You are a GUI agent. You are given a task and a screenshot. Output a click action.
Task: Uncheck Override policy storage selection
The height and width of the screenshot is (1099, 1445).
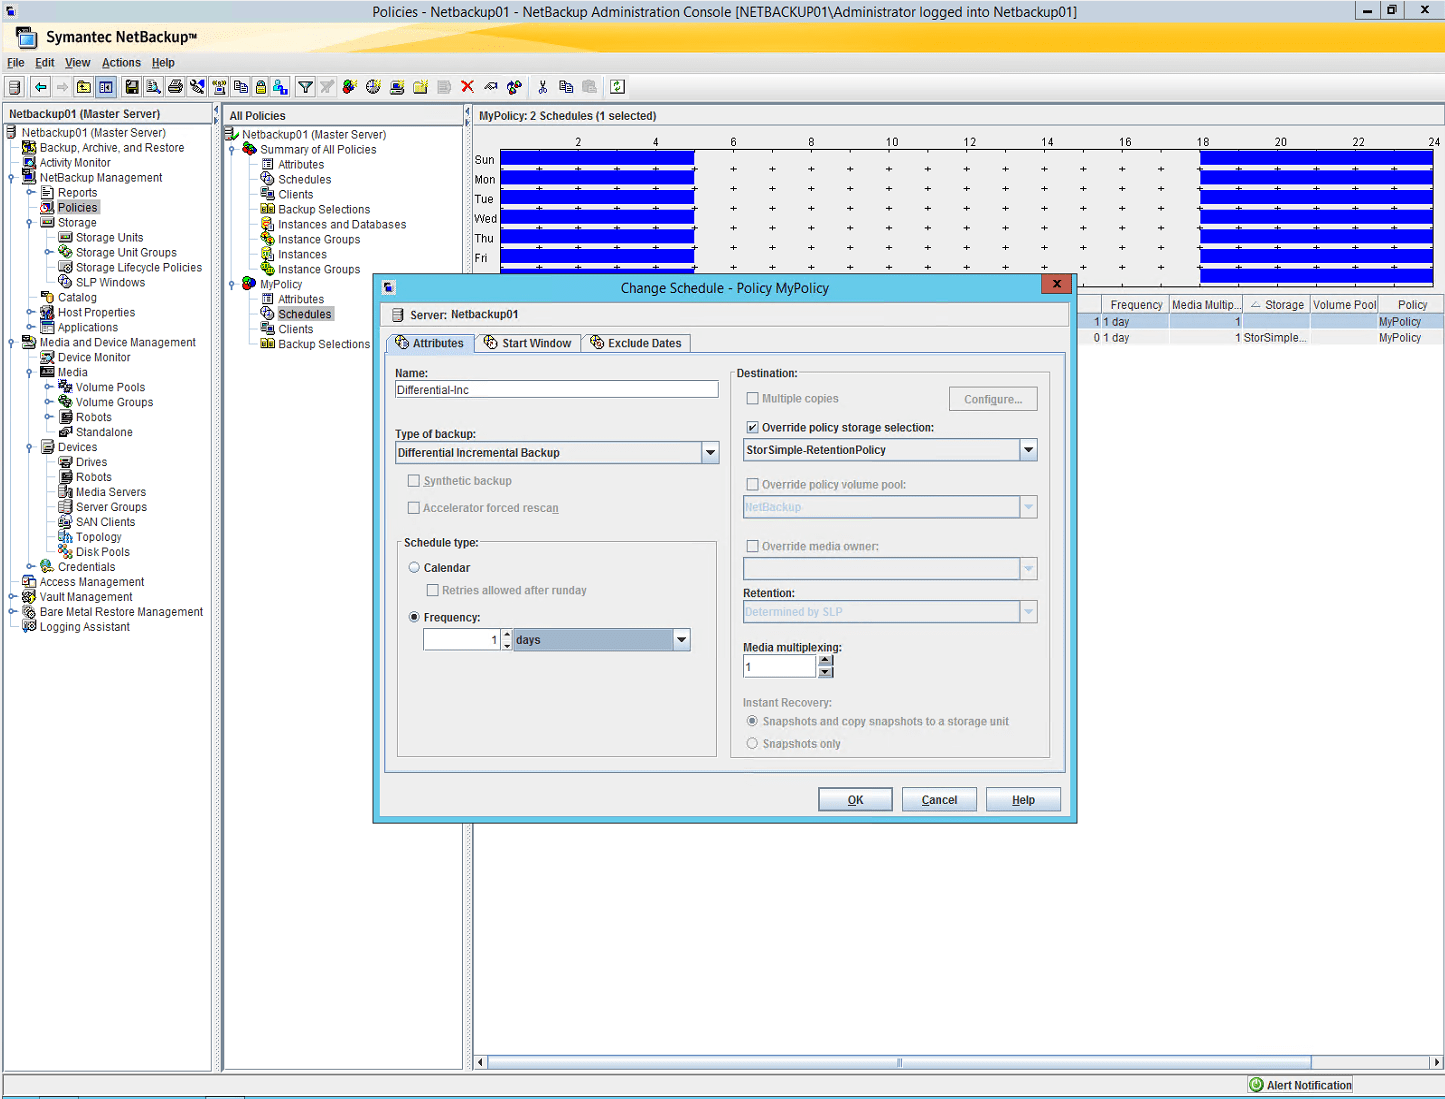click(752, 426)
